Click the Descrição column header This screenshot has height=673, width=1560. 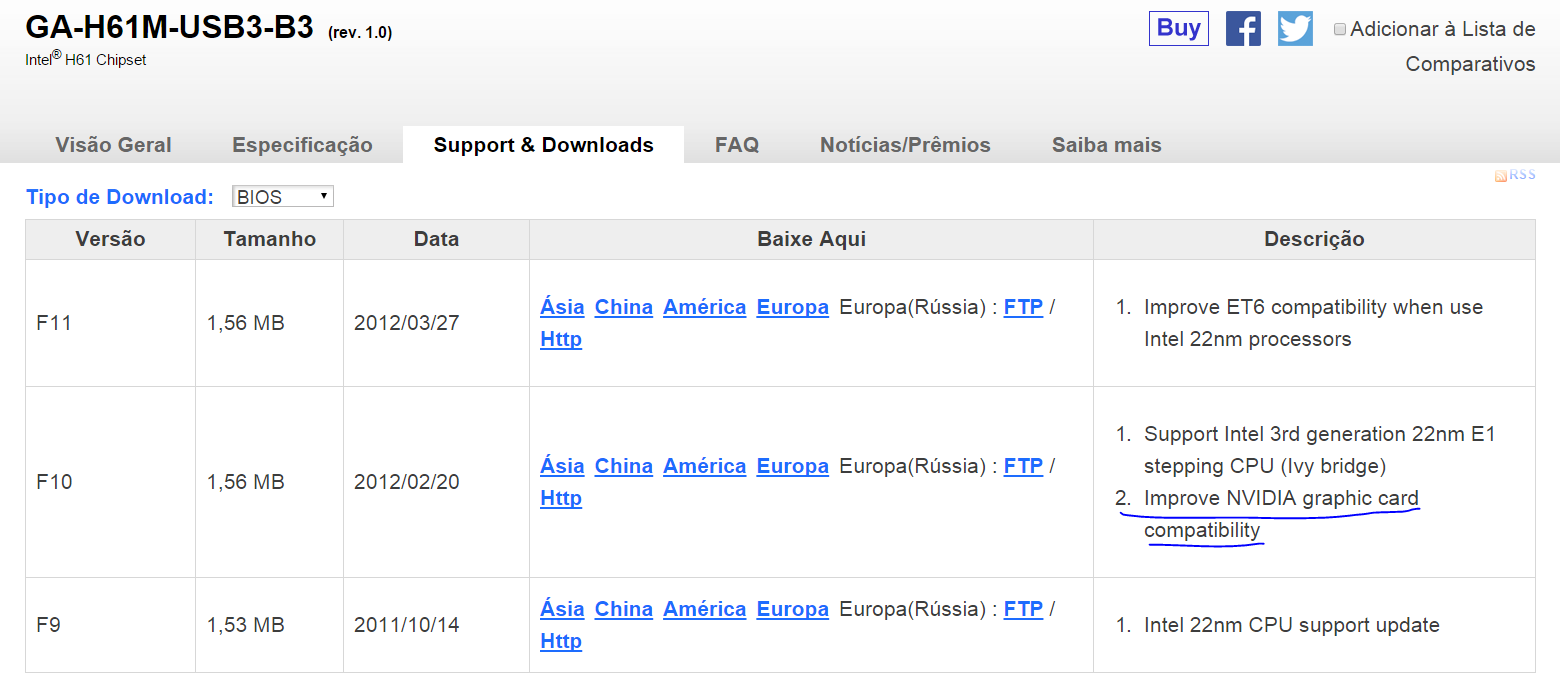1314,239
